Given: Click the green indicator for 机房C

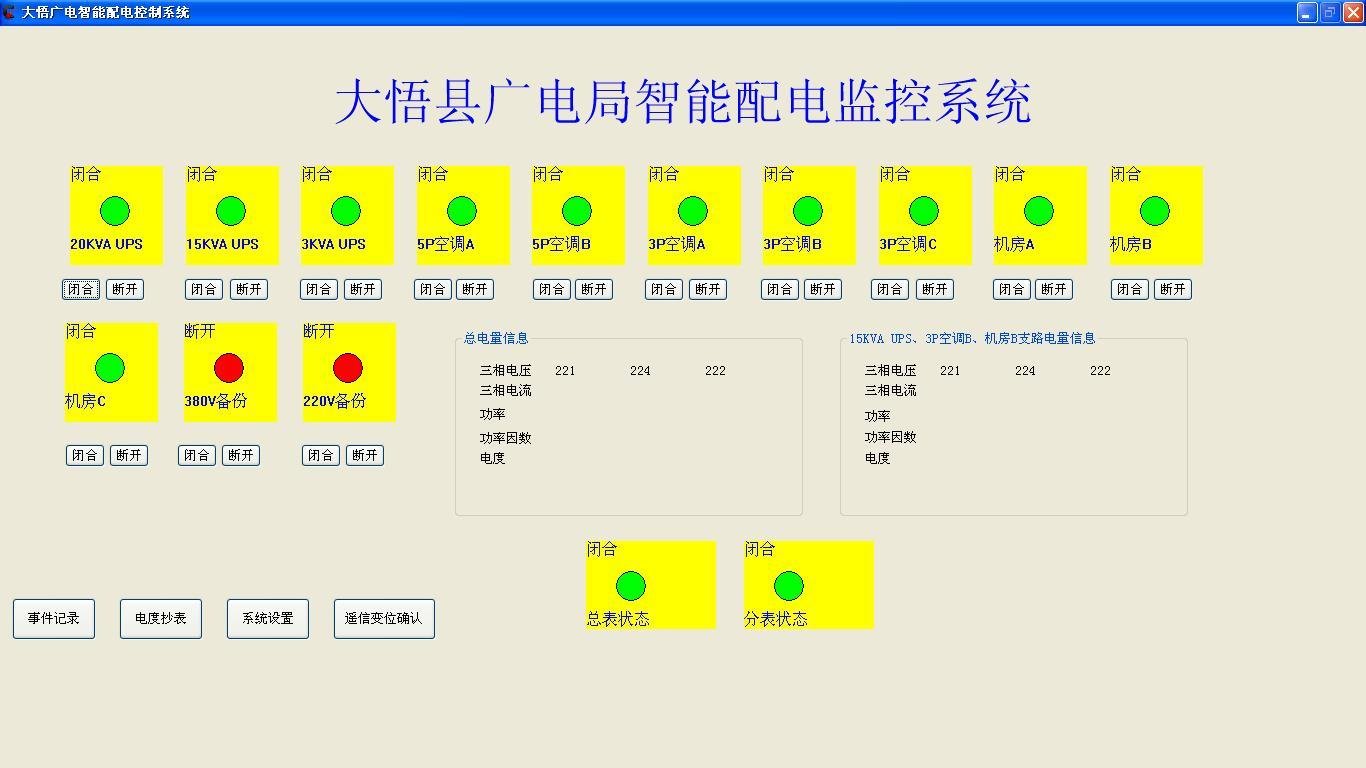Looking at the screenshot, I should point(110,368).
